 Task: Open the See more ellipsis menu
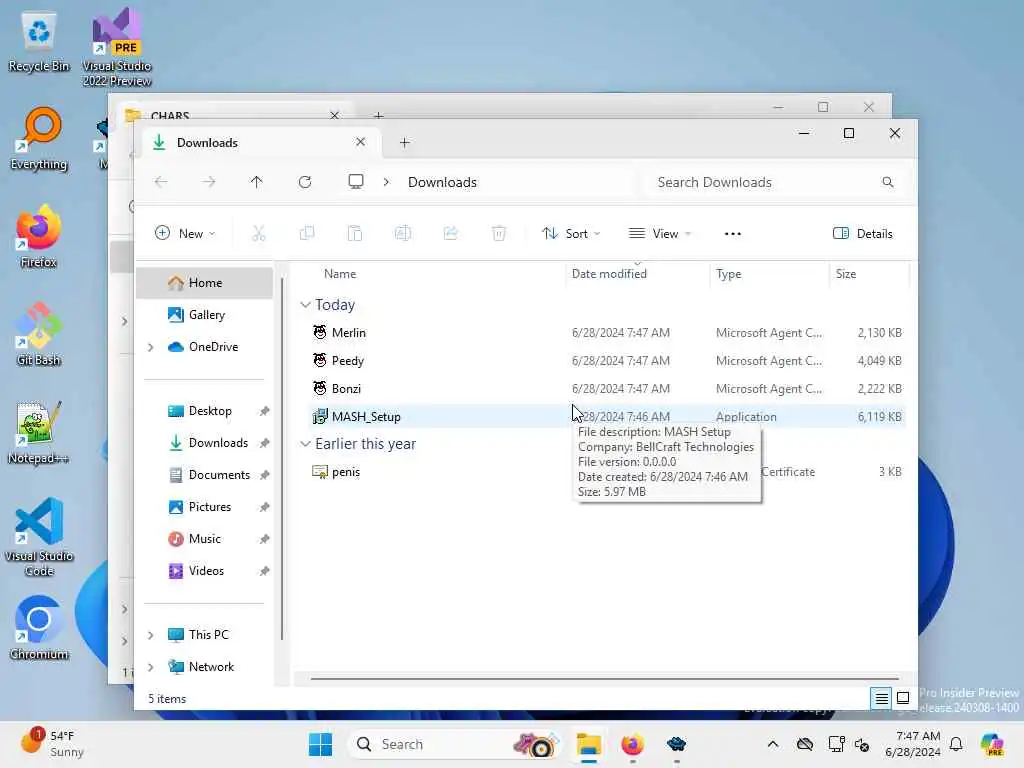click(733, 234)
